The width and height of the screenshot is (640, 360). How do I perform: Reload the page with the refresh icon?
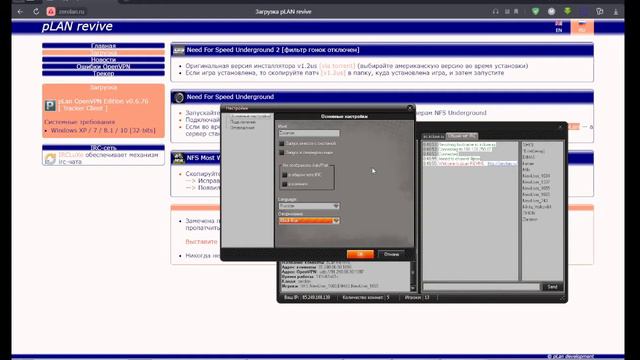tap(36, 12)
